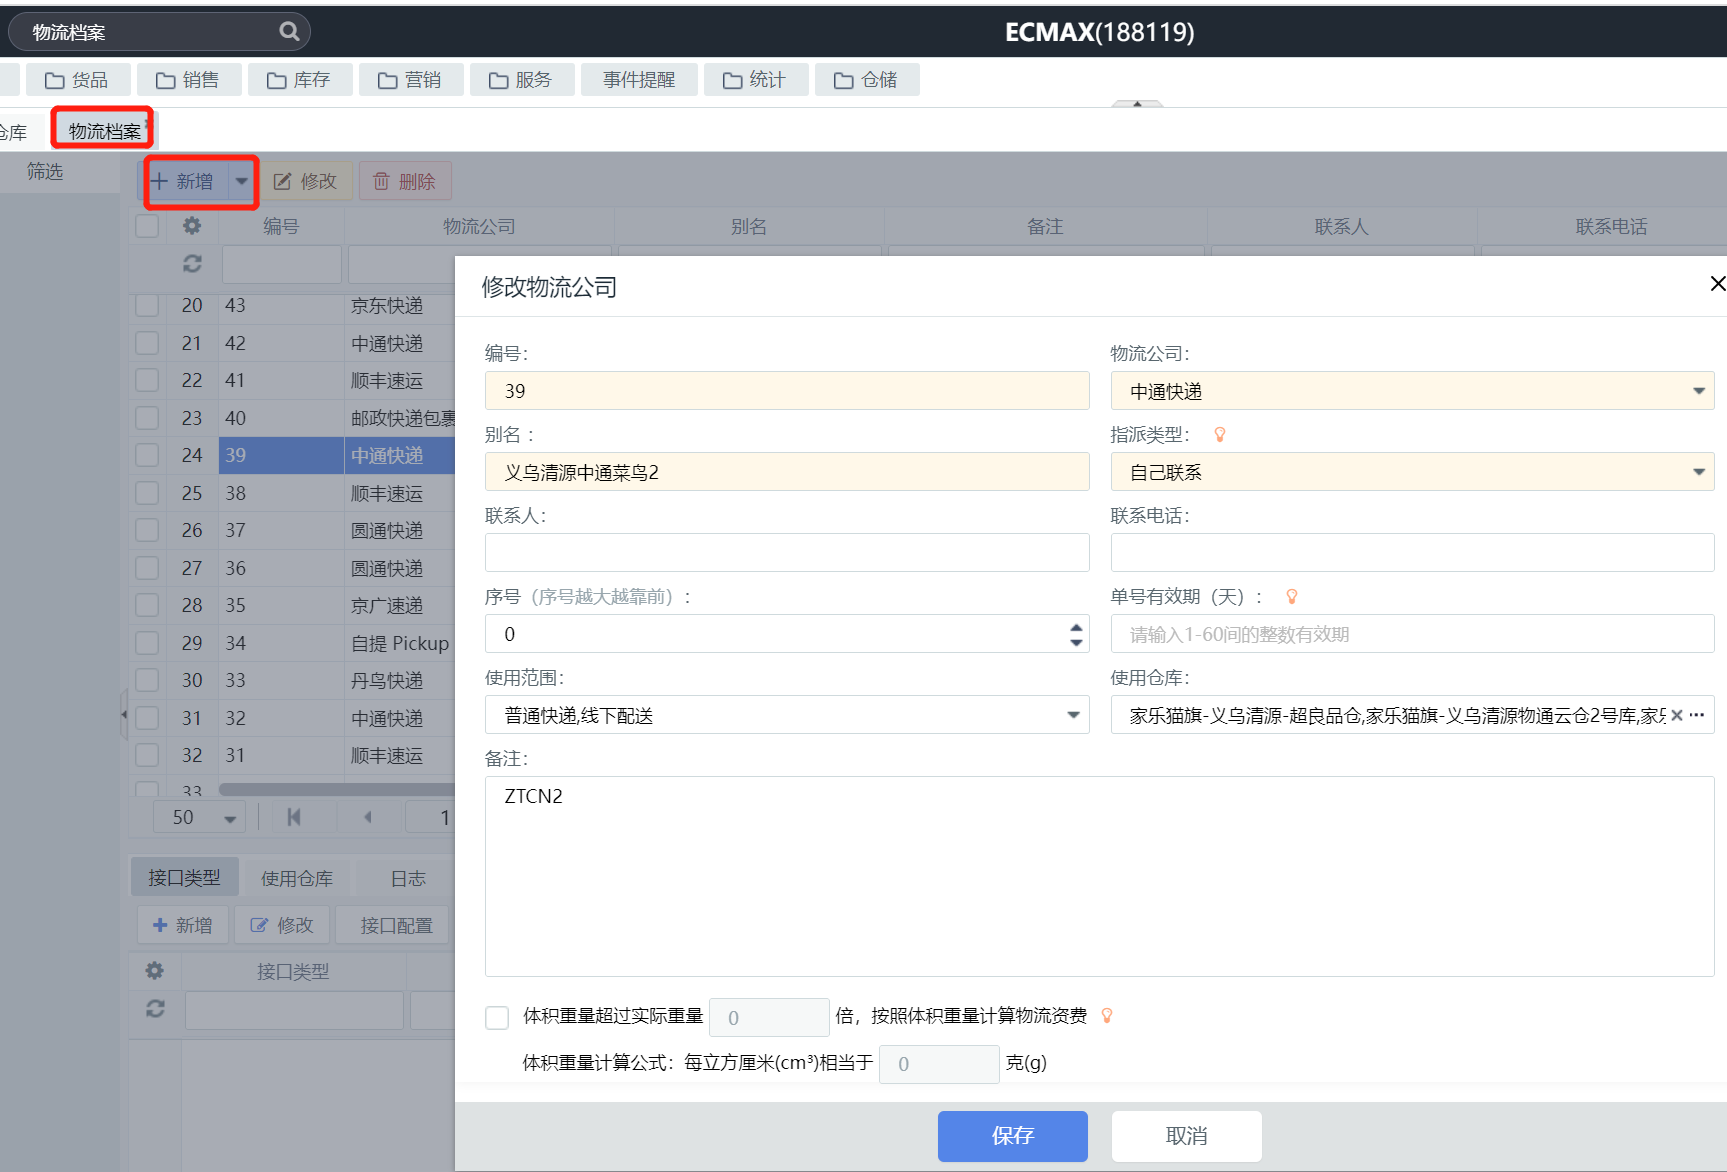Click the 修改 button in the main toolbar
The width and height of the screenshot is (1727, 1172).
(306, 181)
